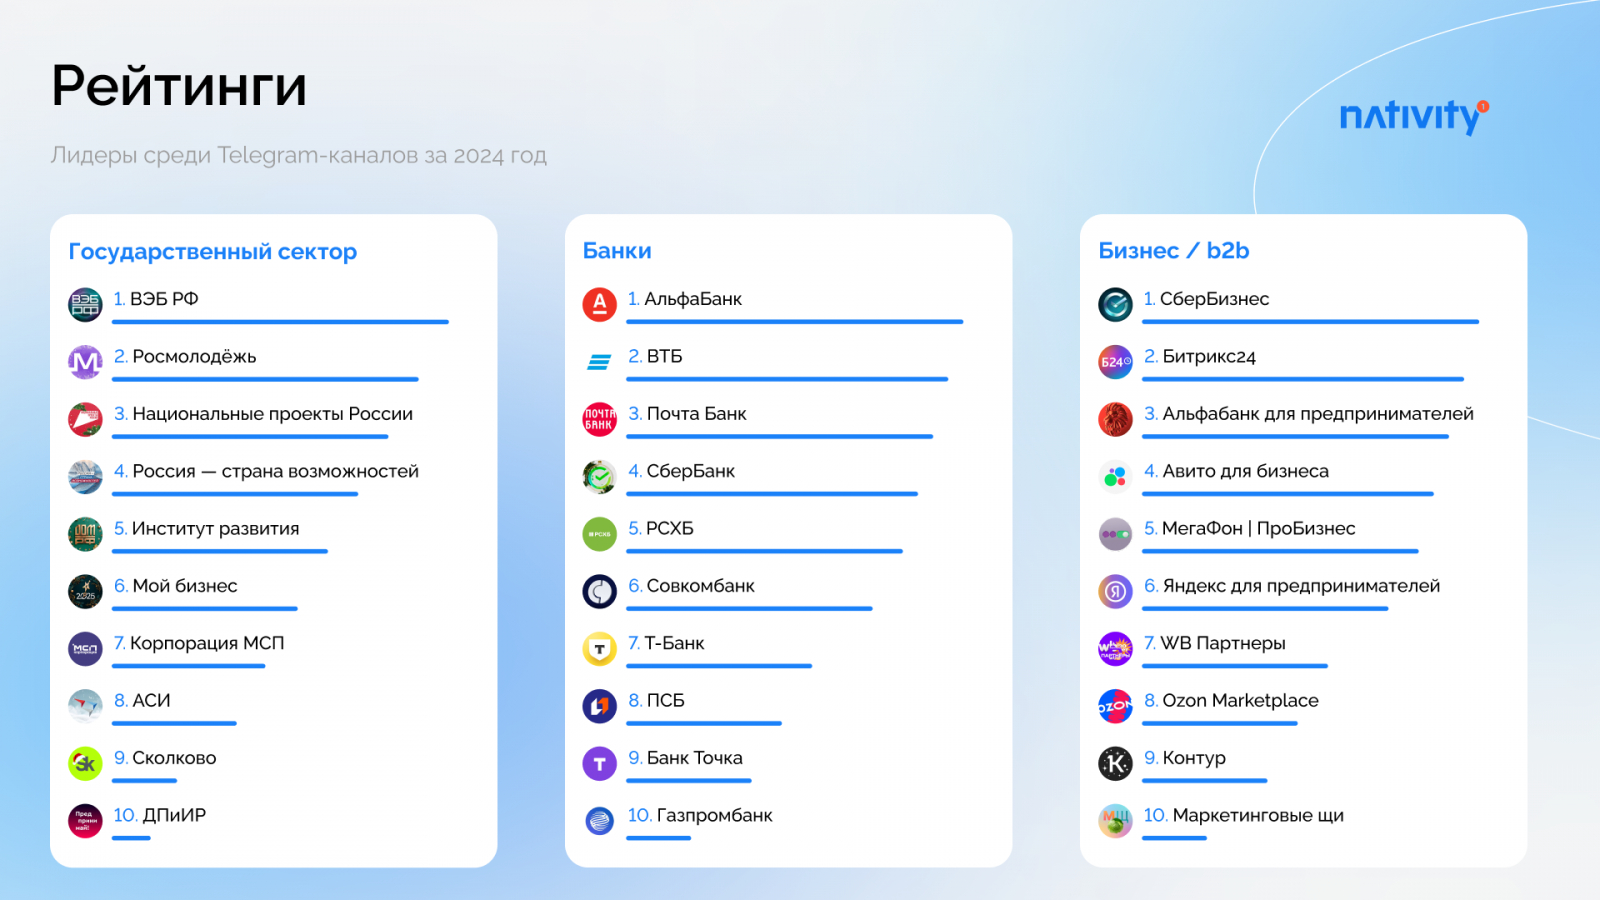Click the Мой бизнес channel logo

(x=85, y=592)
